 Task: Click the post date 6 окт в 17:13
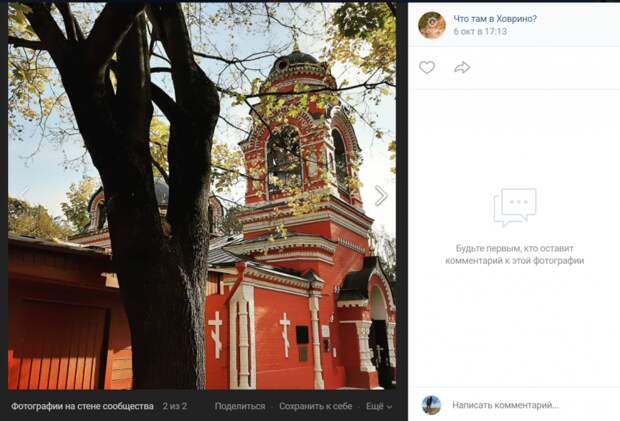click(480, 32)
